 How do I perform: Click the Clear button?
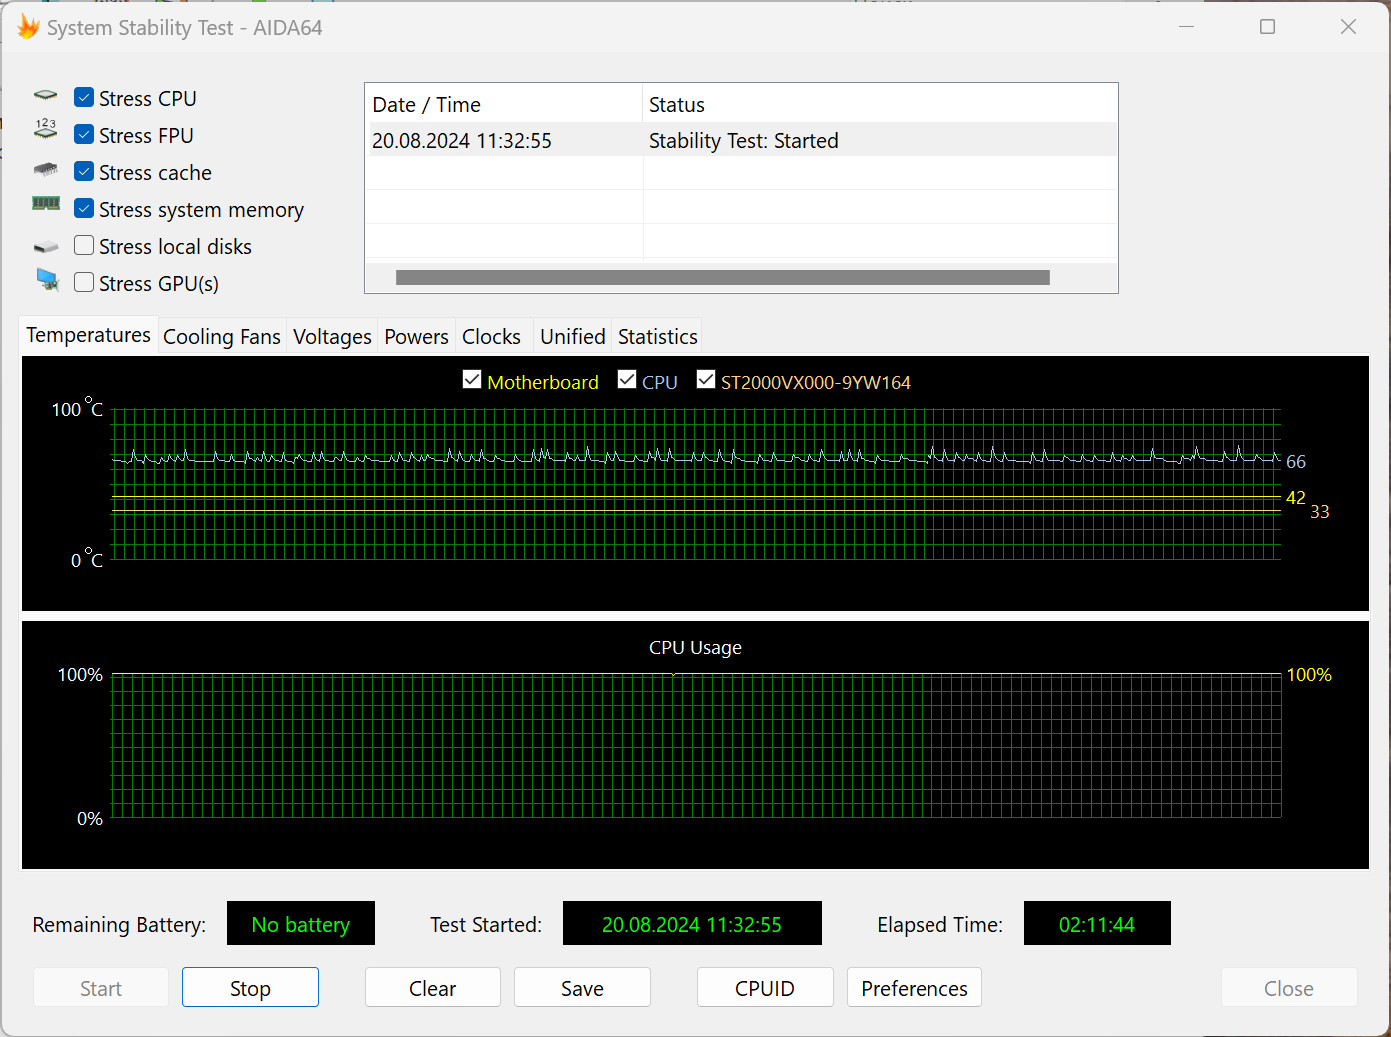pyautogui.click(x=433, y=988)
